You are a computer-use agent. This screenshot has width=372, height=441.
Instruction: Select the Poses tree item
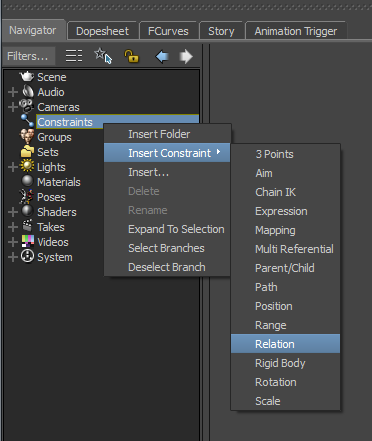coord(51,197)
